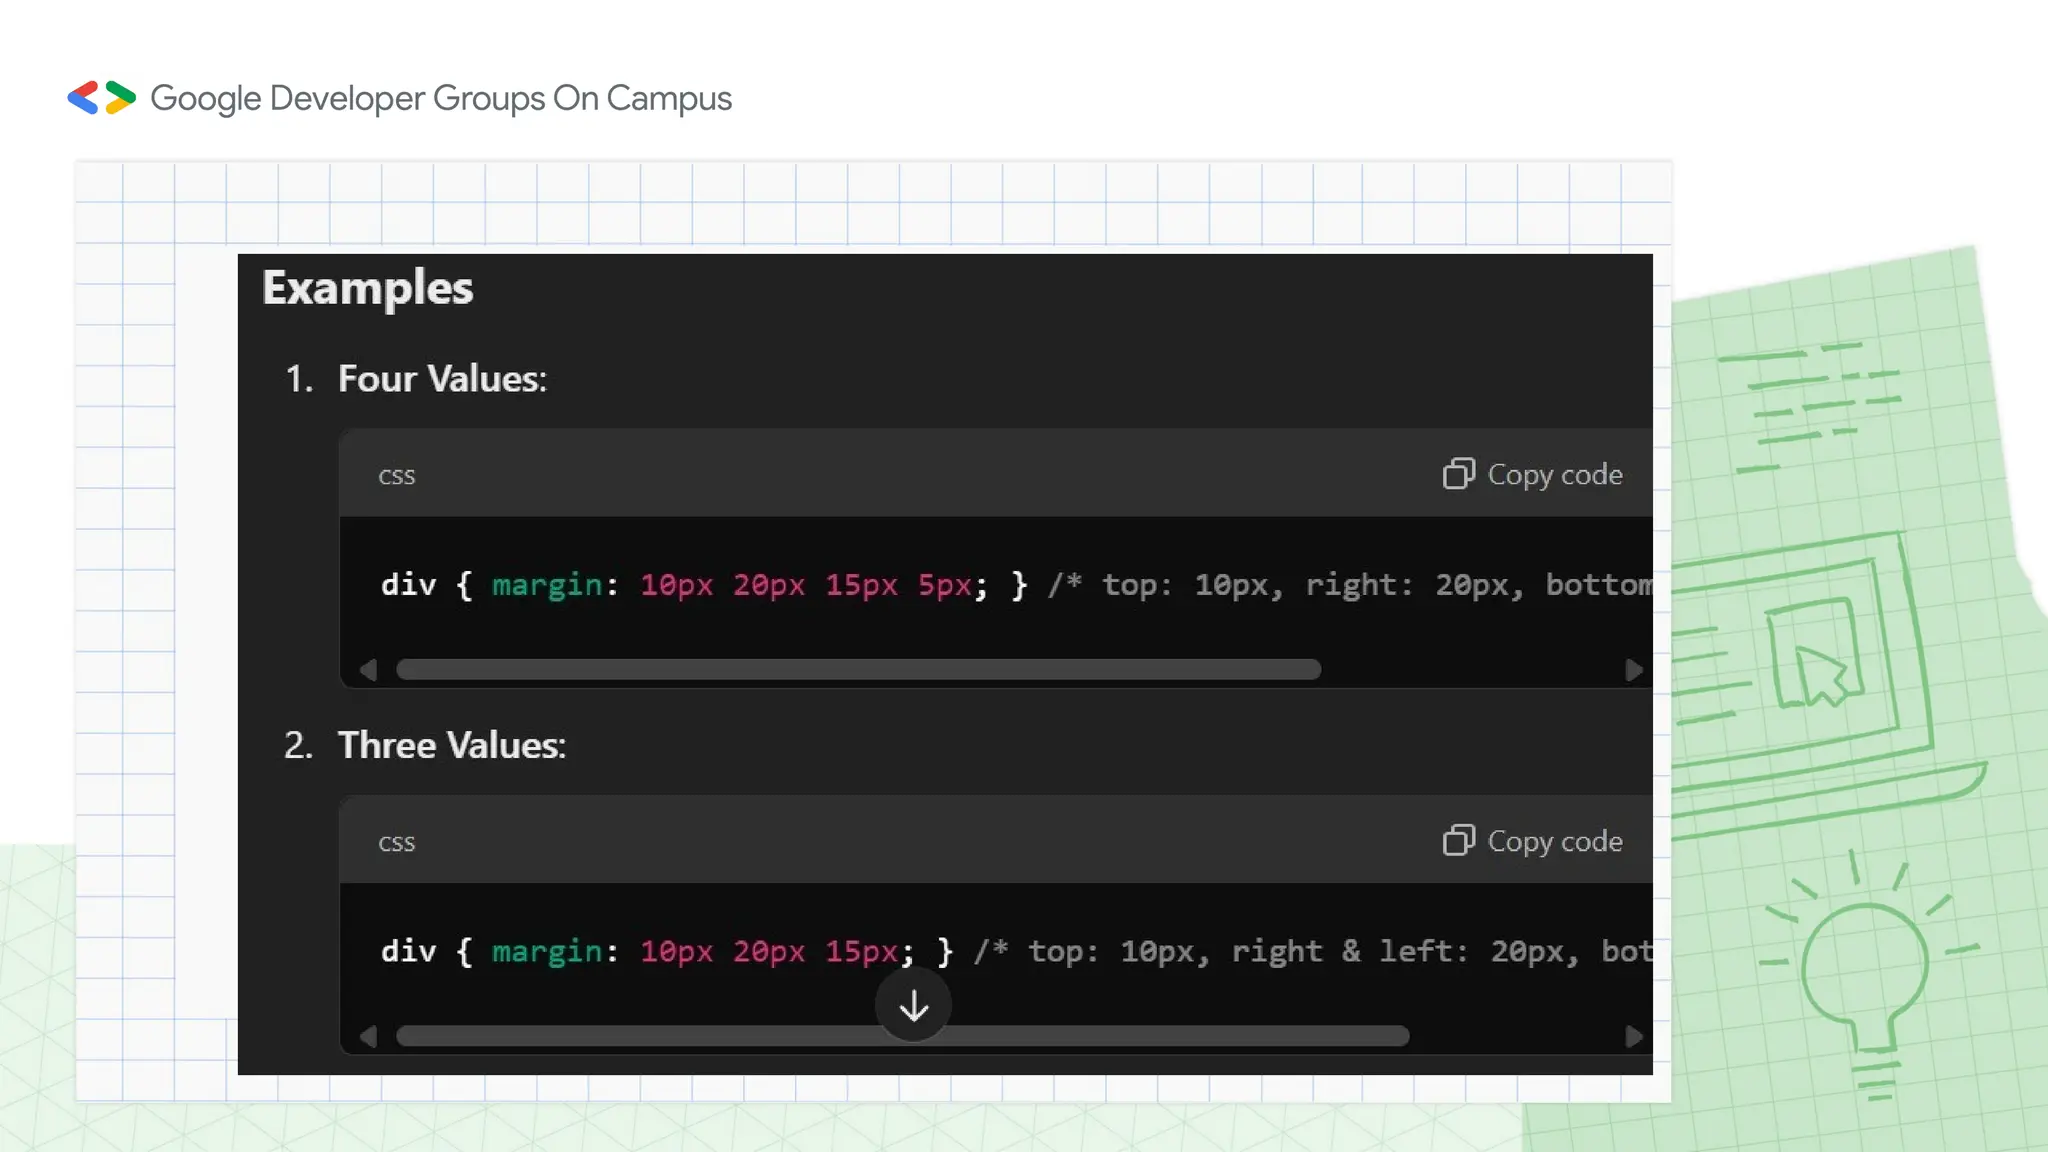Click 'Copy code' text in Three Values block
The width and height of the screenshot is (2048, 1152).
pos(1555,841)
